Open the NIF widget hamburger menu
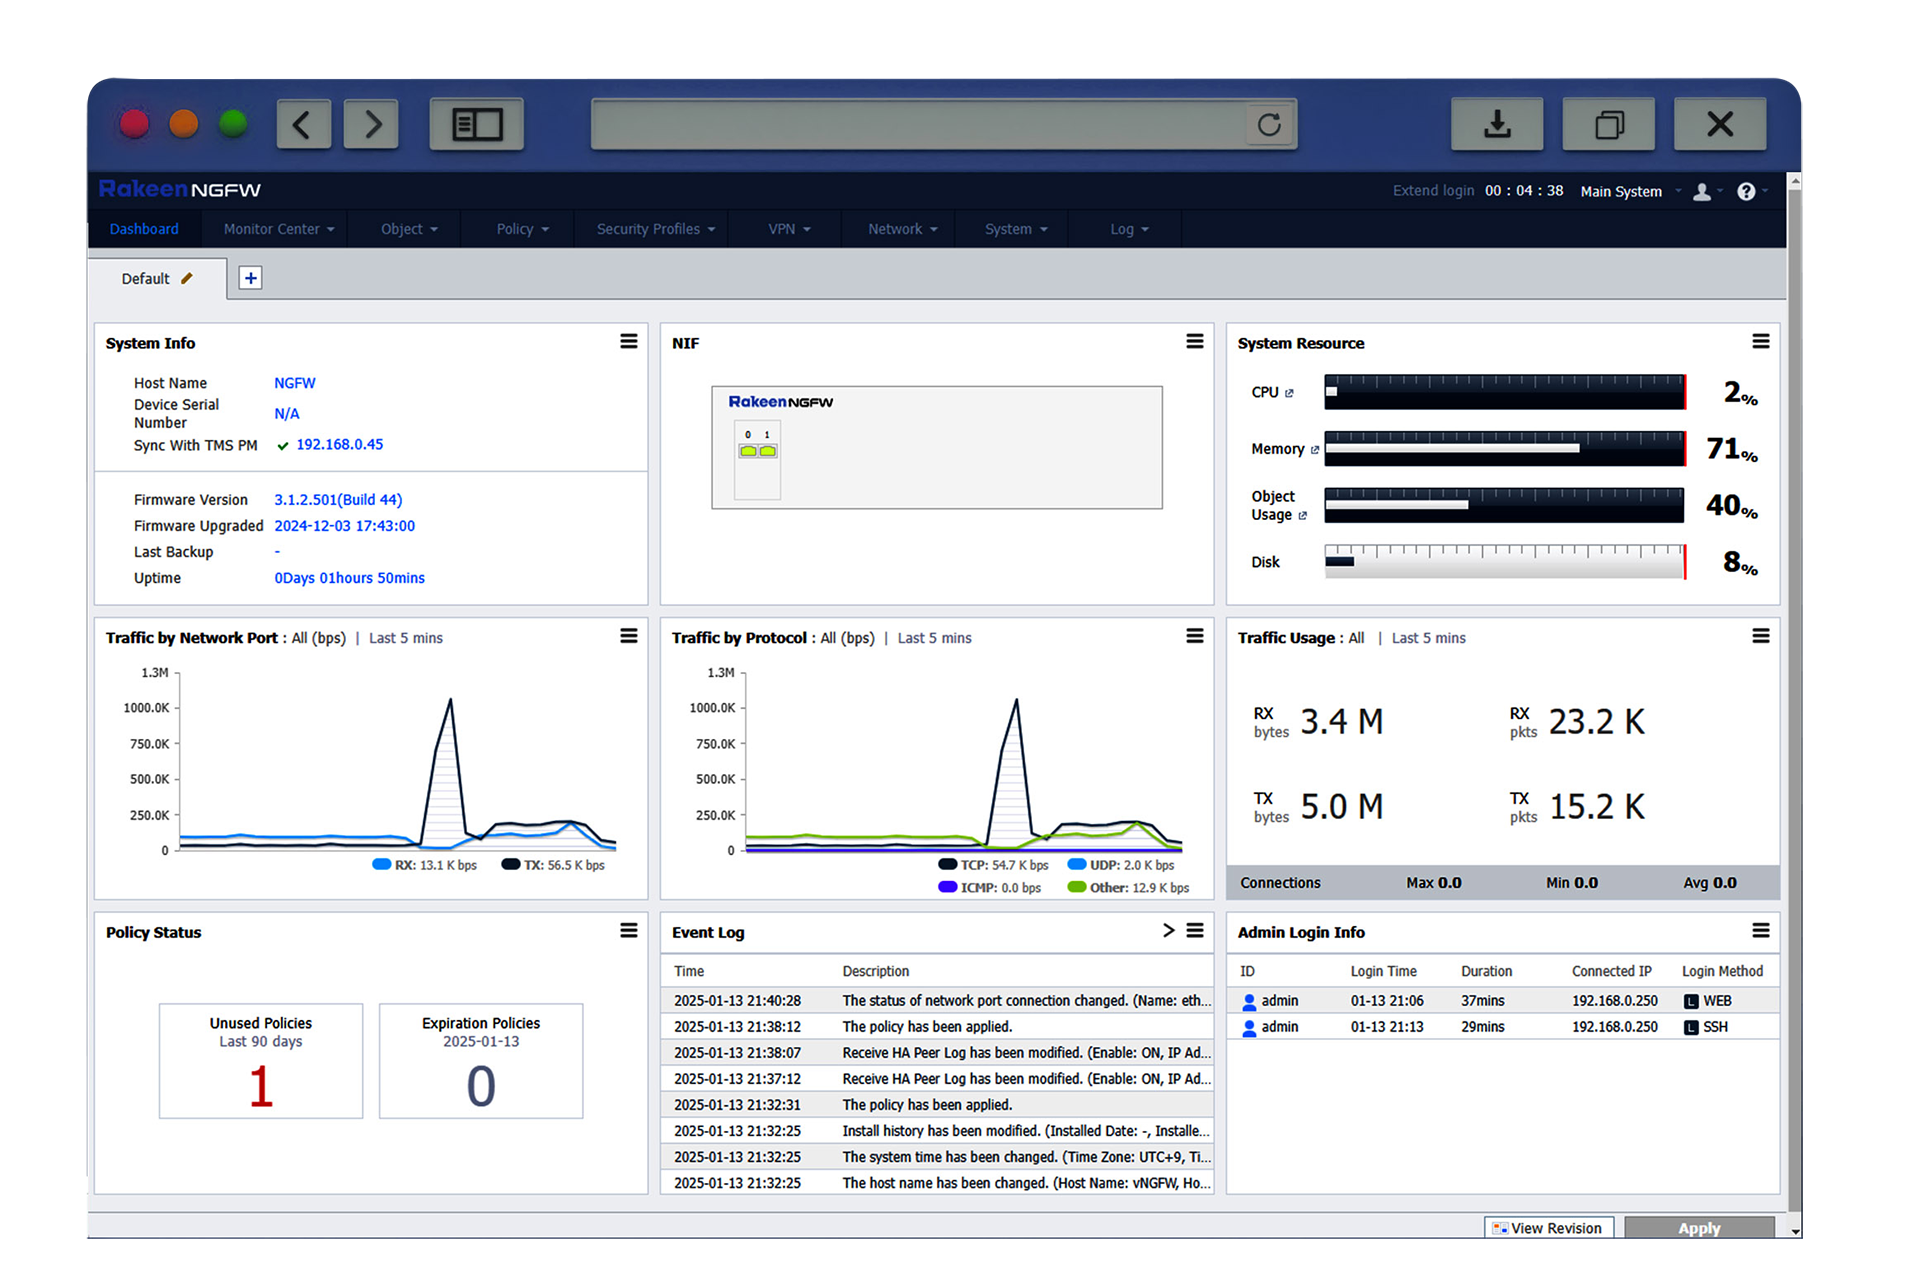Image resolution: width=1920 pixels, height=1277 pixels. [1194, 342]
